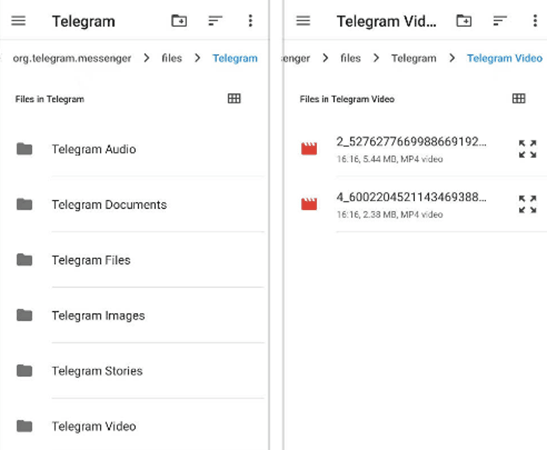Switch to grid view in Files in Telegram Video
The height and width of the screenshot is (450, 547).
point(519,99)
